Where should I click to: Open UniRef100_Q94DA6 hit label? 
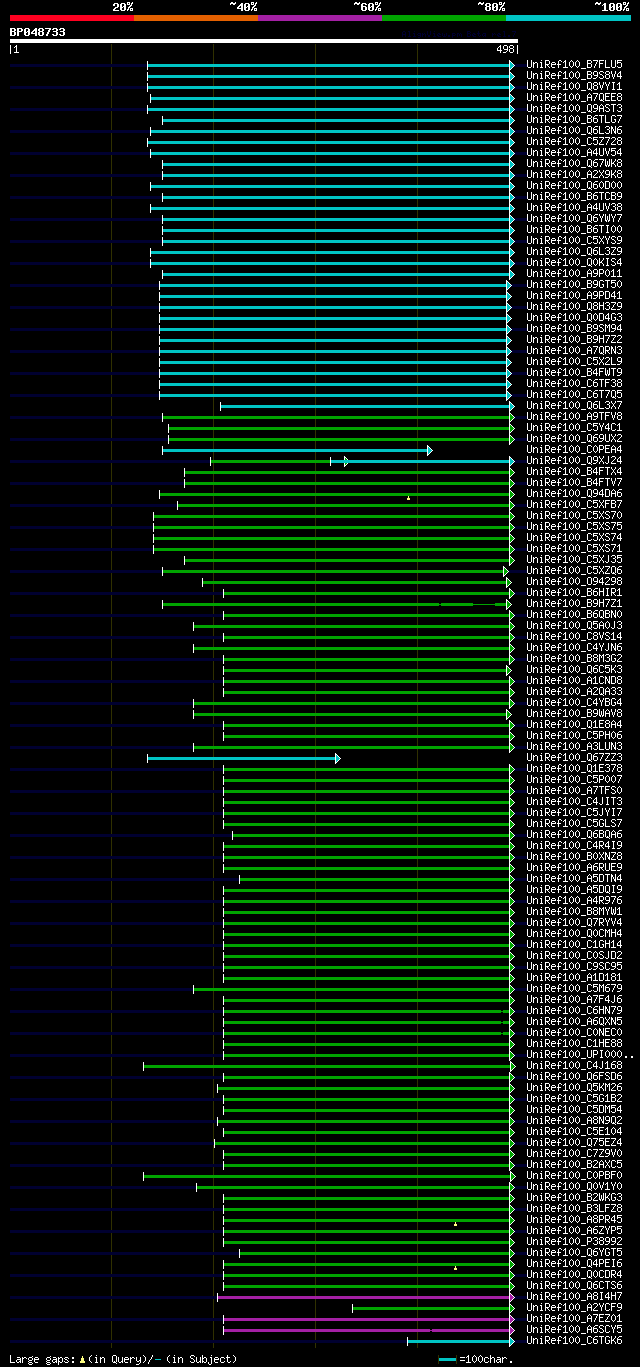(574, 494)
